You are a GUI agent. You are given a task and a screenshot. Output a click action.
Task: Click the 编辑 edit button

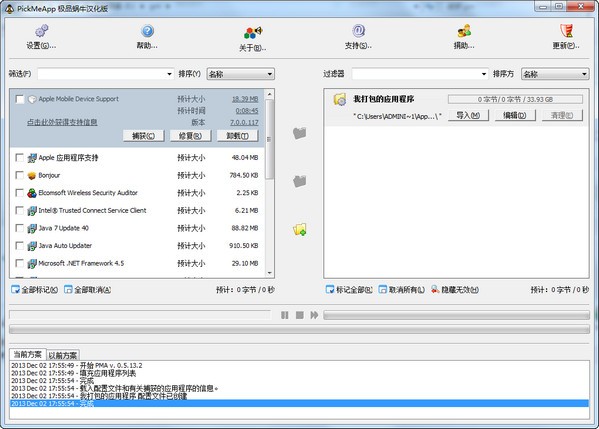pos(515,115)
